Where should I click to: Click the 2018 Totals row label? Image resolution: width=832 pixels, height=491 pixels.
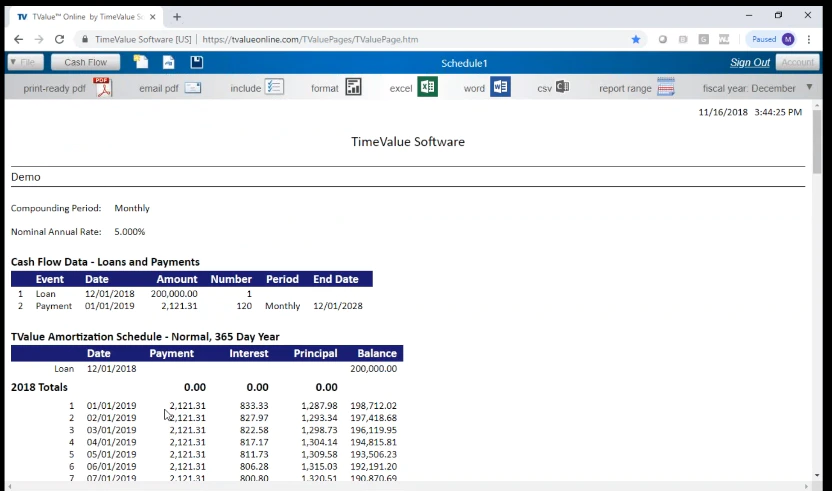point(39,387)
